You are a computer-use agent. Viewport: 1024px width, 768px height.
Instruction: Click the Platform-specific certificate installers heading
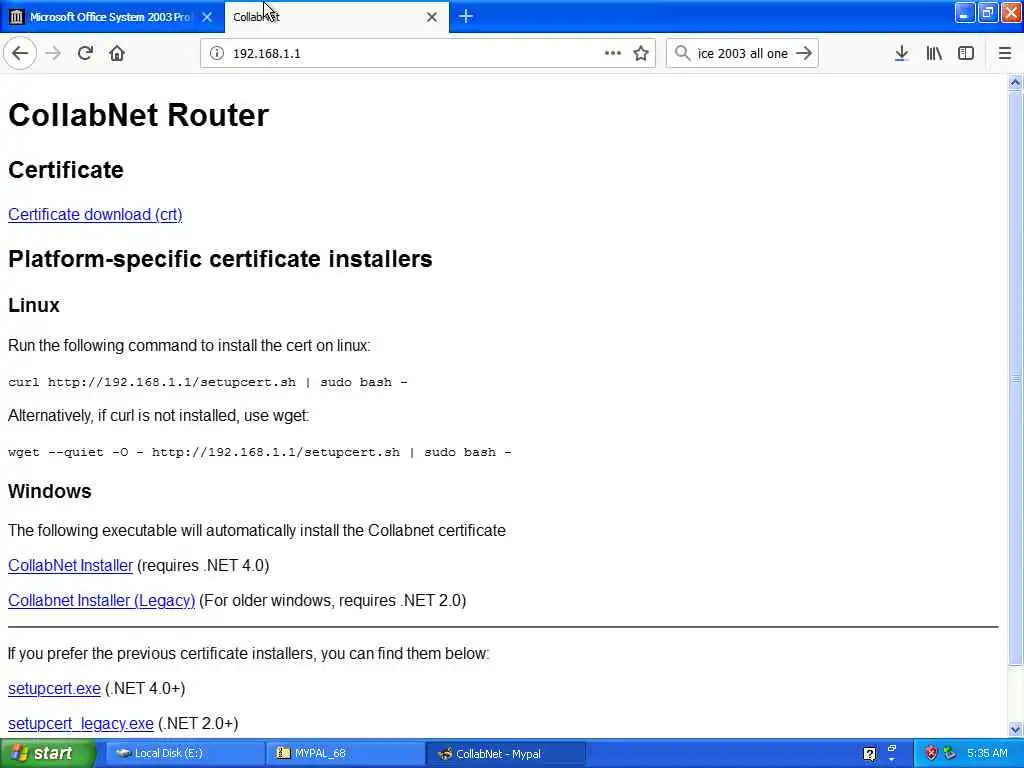(x=220, y=259)
